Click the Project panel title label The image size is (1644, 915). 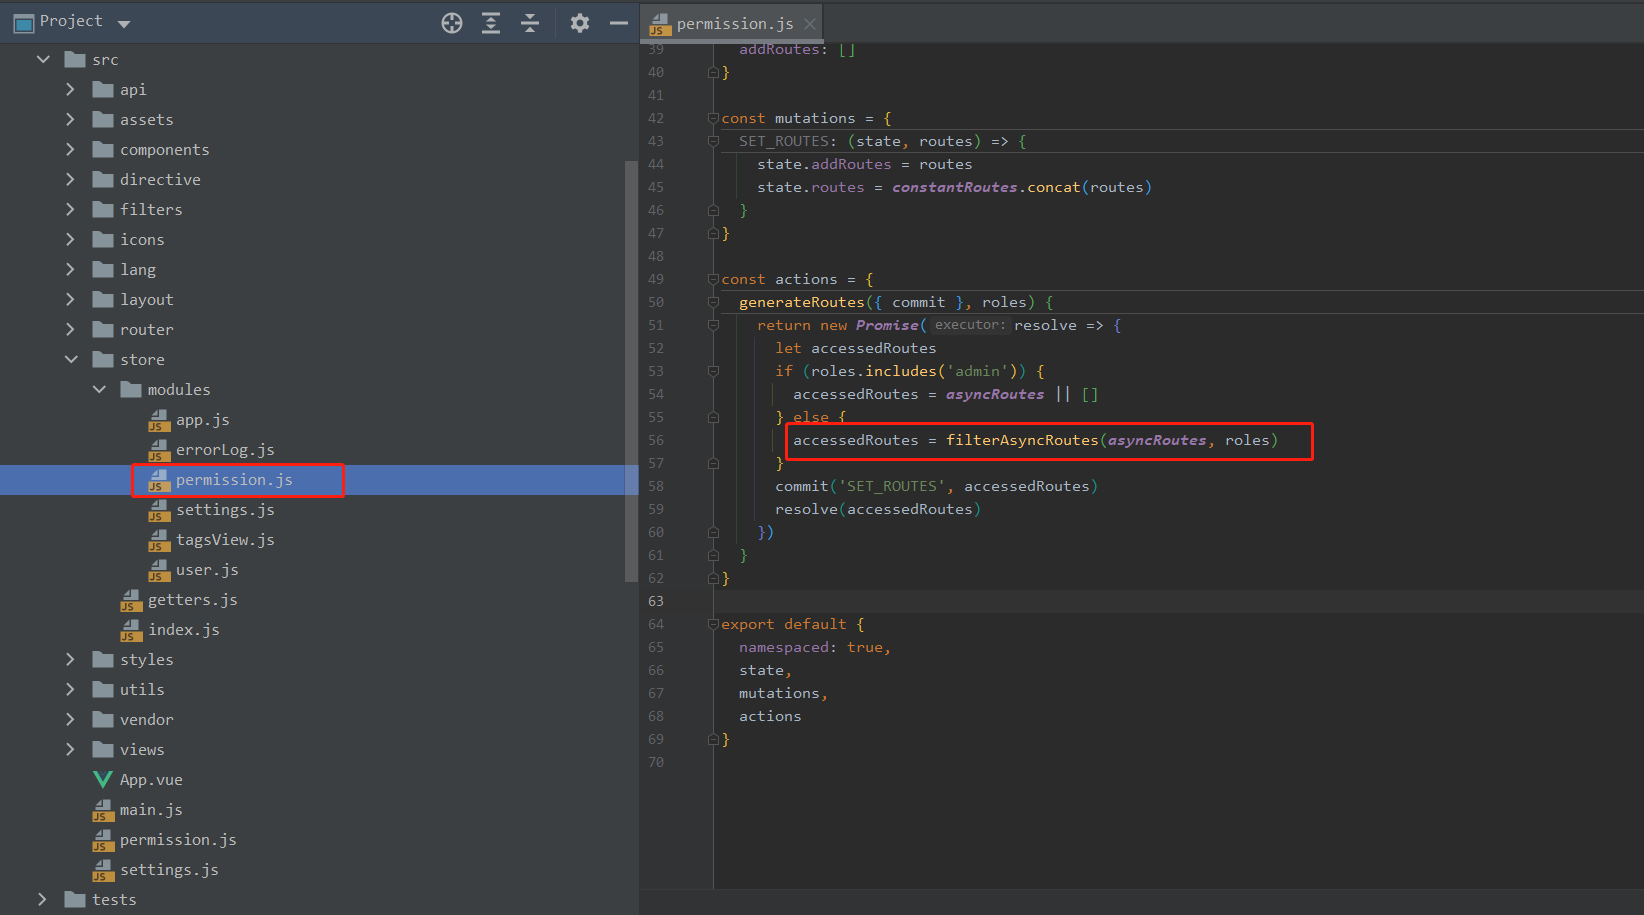coord(70,22)
